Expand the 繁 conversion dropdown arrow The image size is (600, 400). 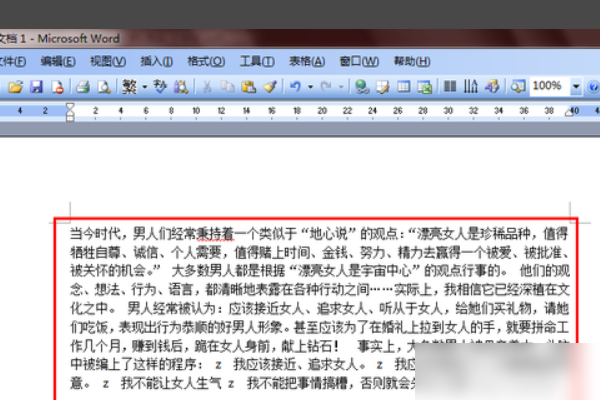point(145,87)
